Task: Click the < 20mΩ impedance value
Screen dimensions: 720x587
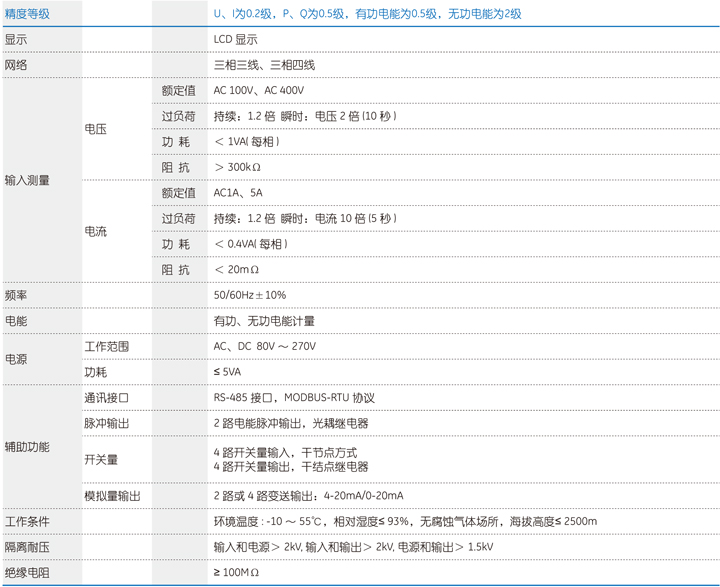Action: (x=236, y=269)
